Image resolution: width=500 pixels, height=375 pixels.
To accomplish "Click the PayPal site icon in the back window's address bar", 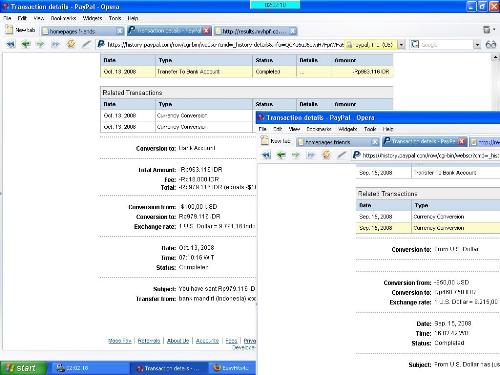I will (x=101, y=44).
